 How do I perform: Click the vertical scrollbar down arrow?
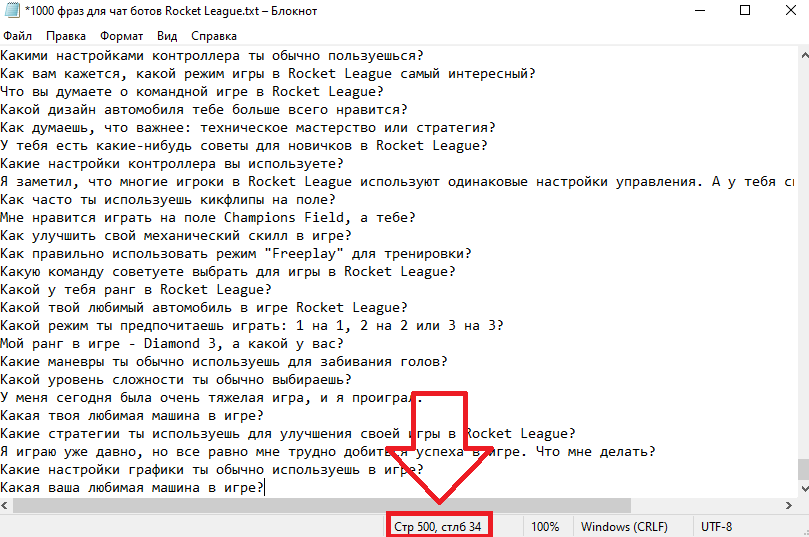pyautogui.click(x=804, y=488)
